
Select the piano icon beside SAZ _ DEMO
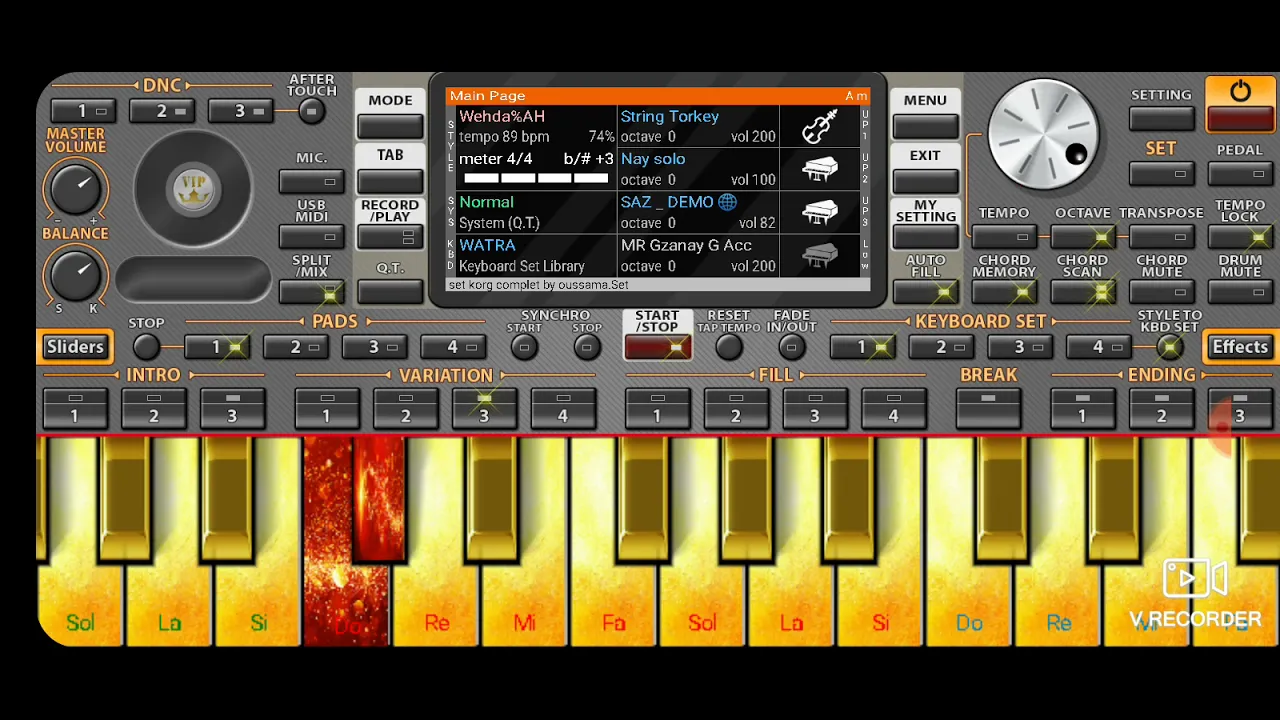coord(819,213)
